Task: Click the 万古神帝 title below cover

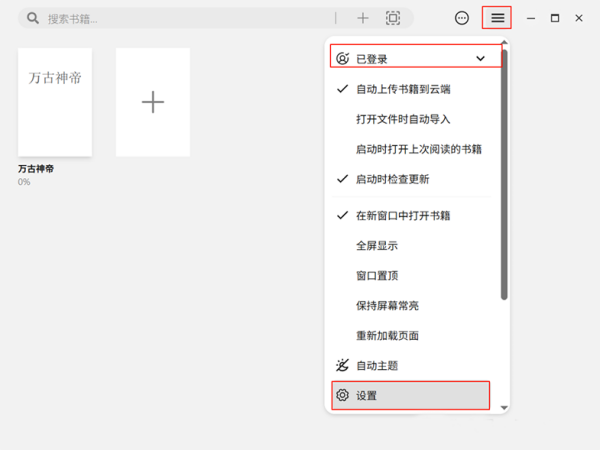Action: point(36,169)
